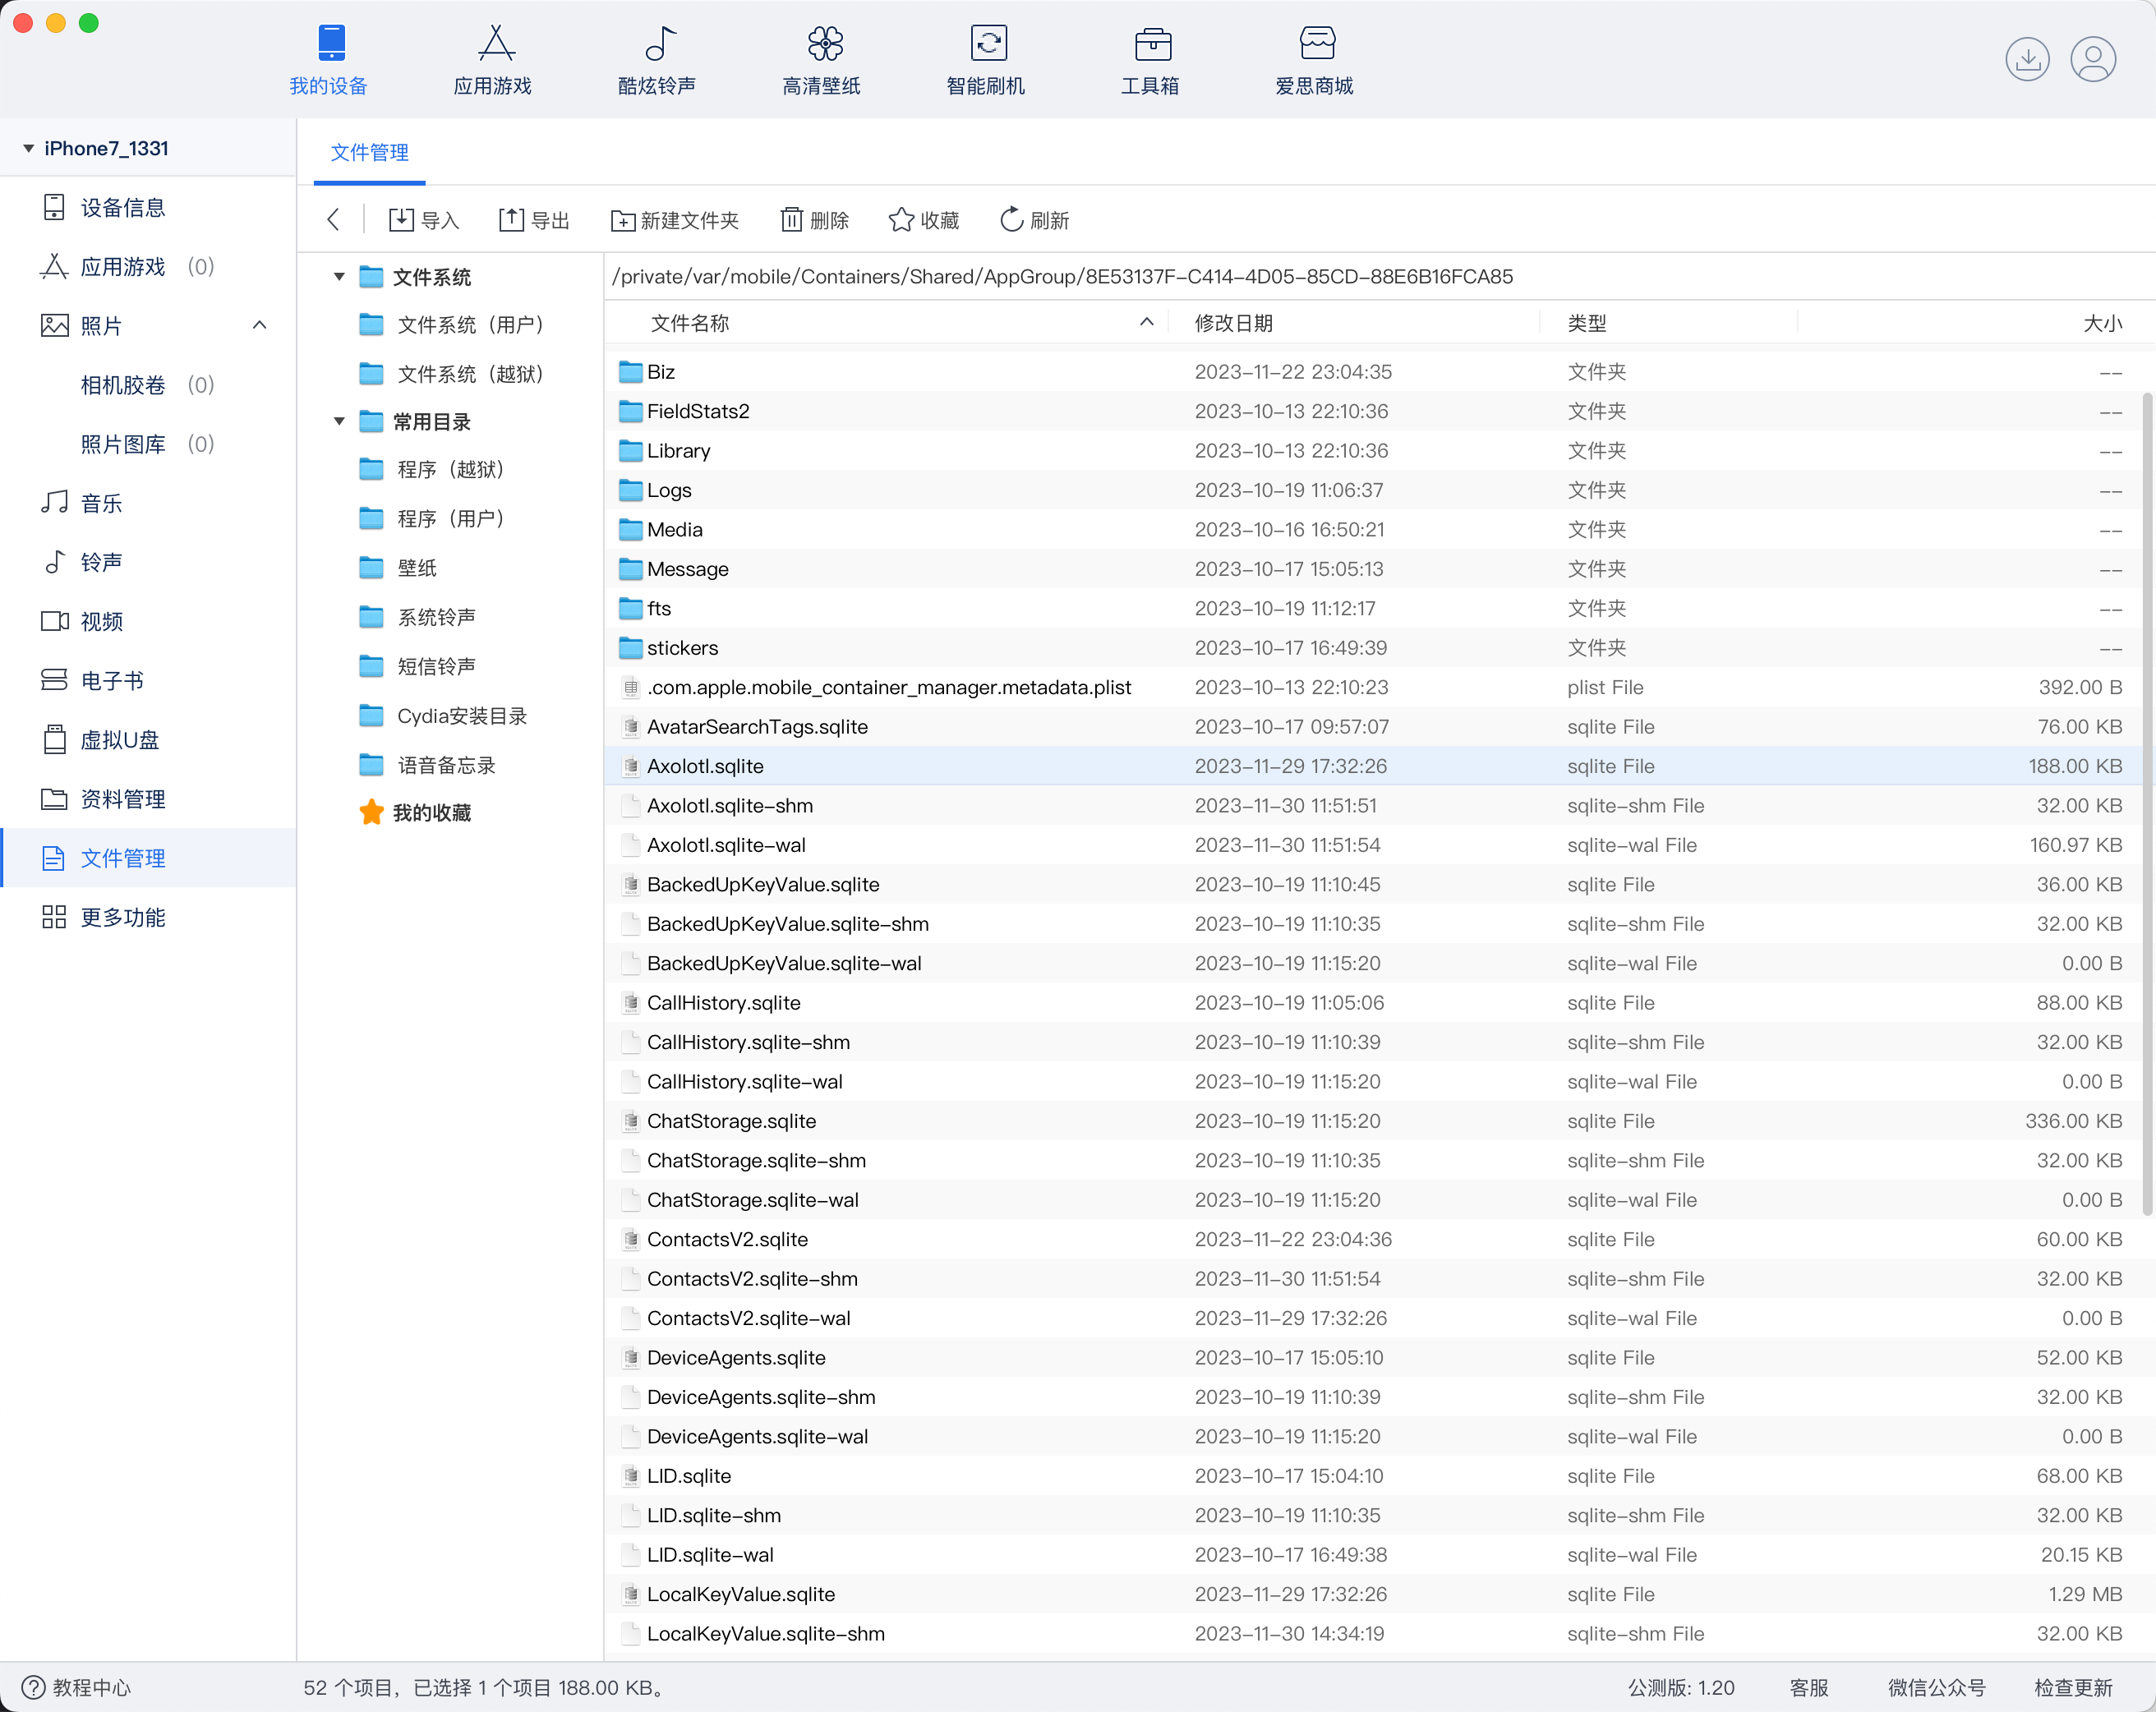The width and height of the screenshot is (2156, 1712).
Task: Click the 微信公众号 link
Action: 1937,1688
